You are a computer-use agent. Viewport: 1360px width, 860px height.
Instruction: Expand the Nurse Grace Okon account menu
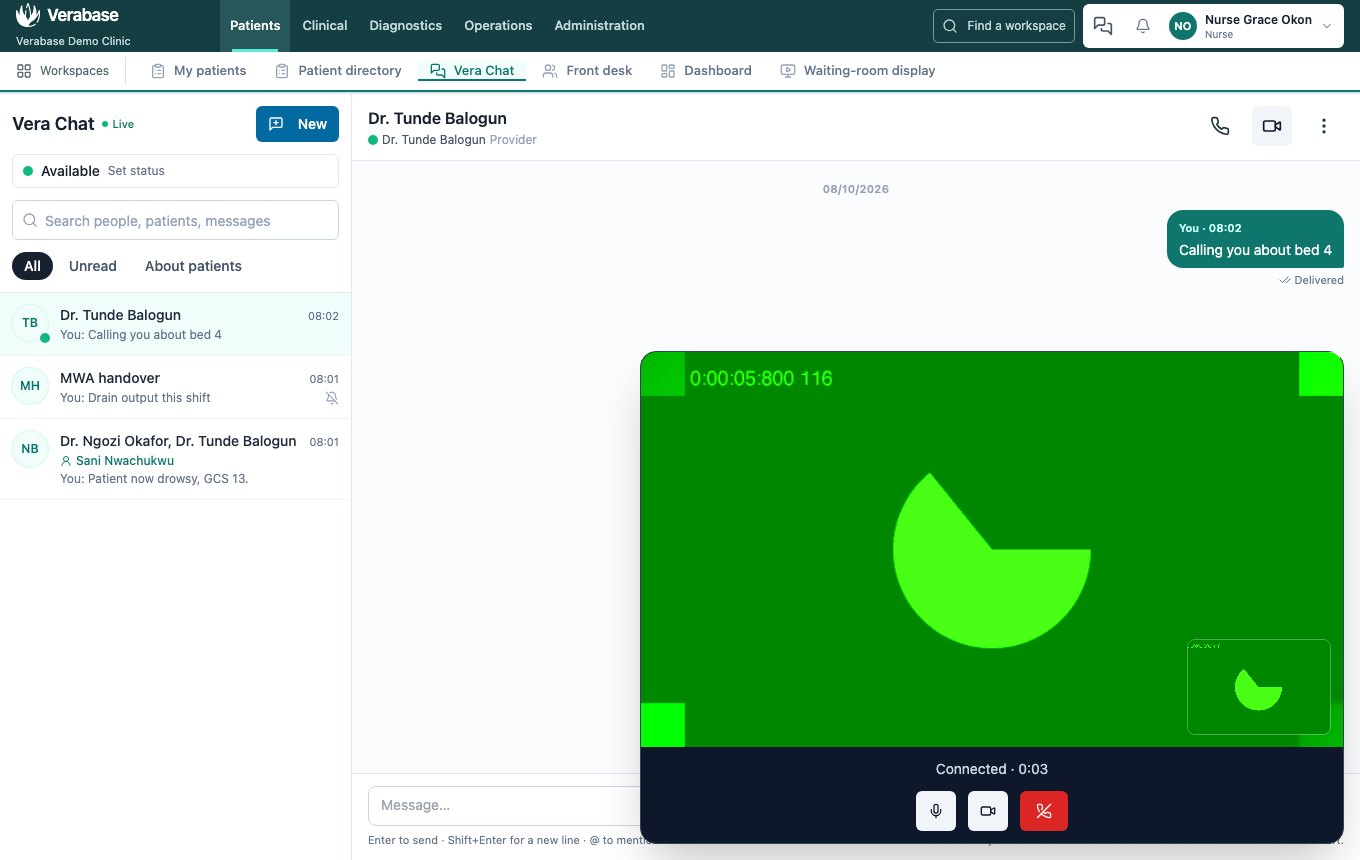pyautogui.click(x=1252, y=26)
